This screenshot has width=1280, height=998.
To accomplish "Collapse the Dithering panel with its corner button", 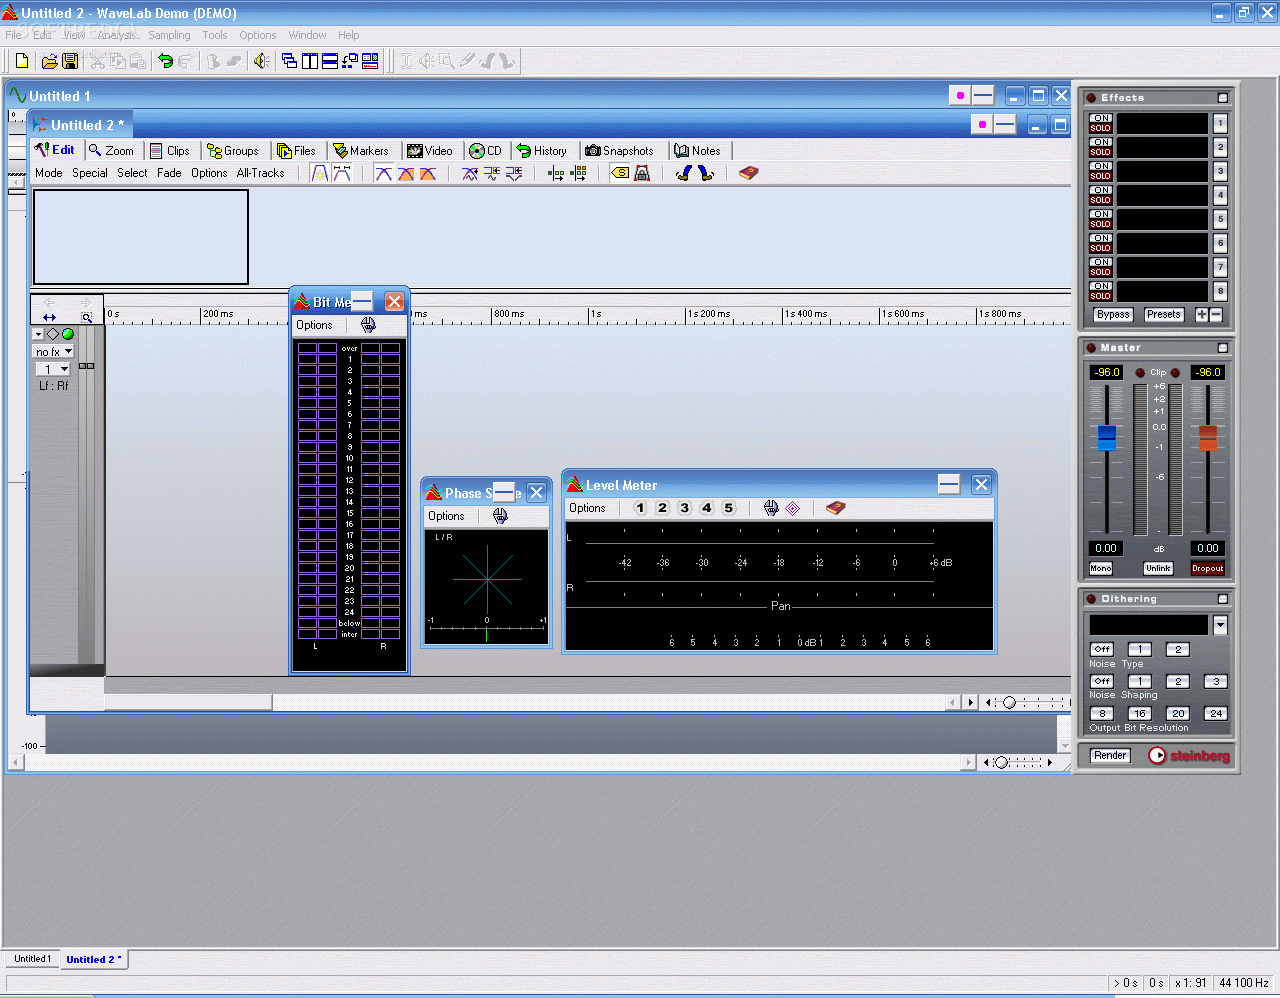I will [x=1223, y=599].
